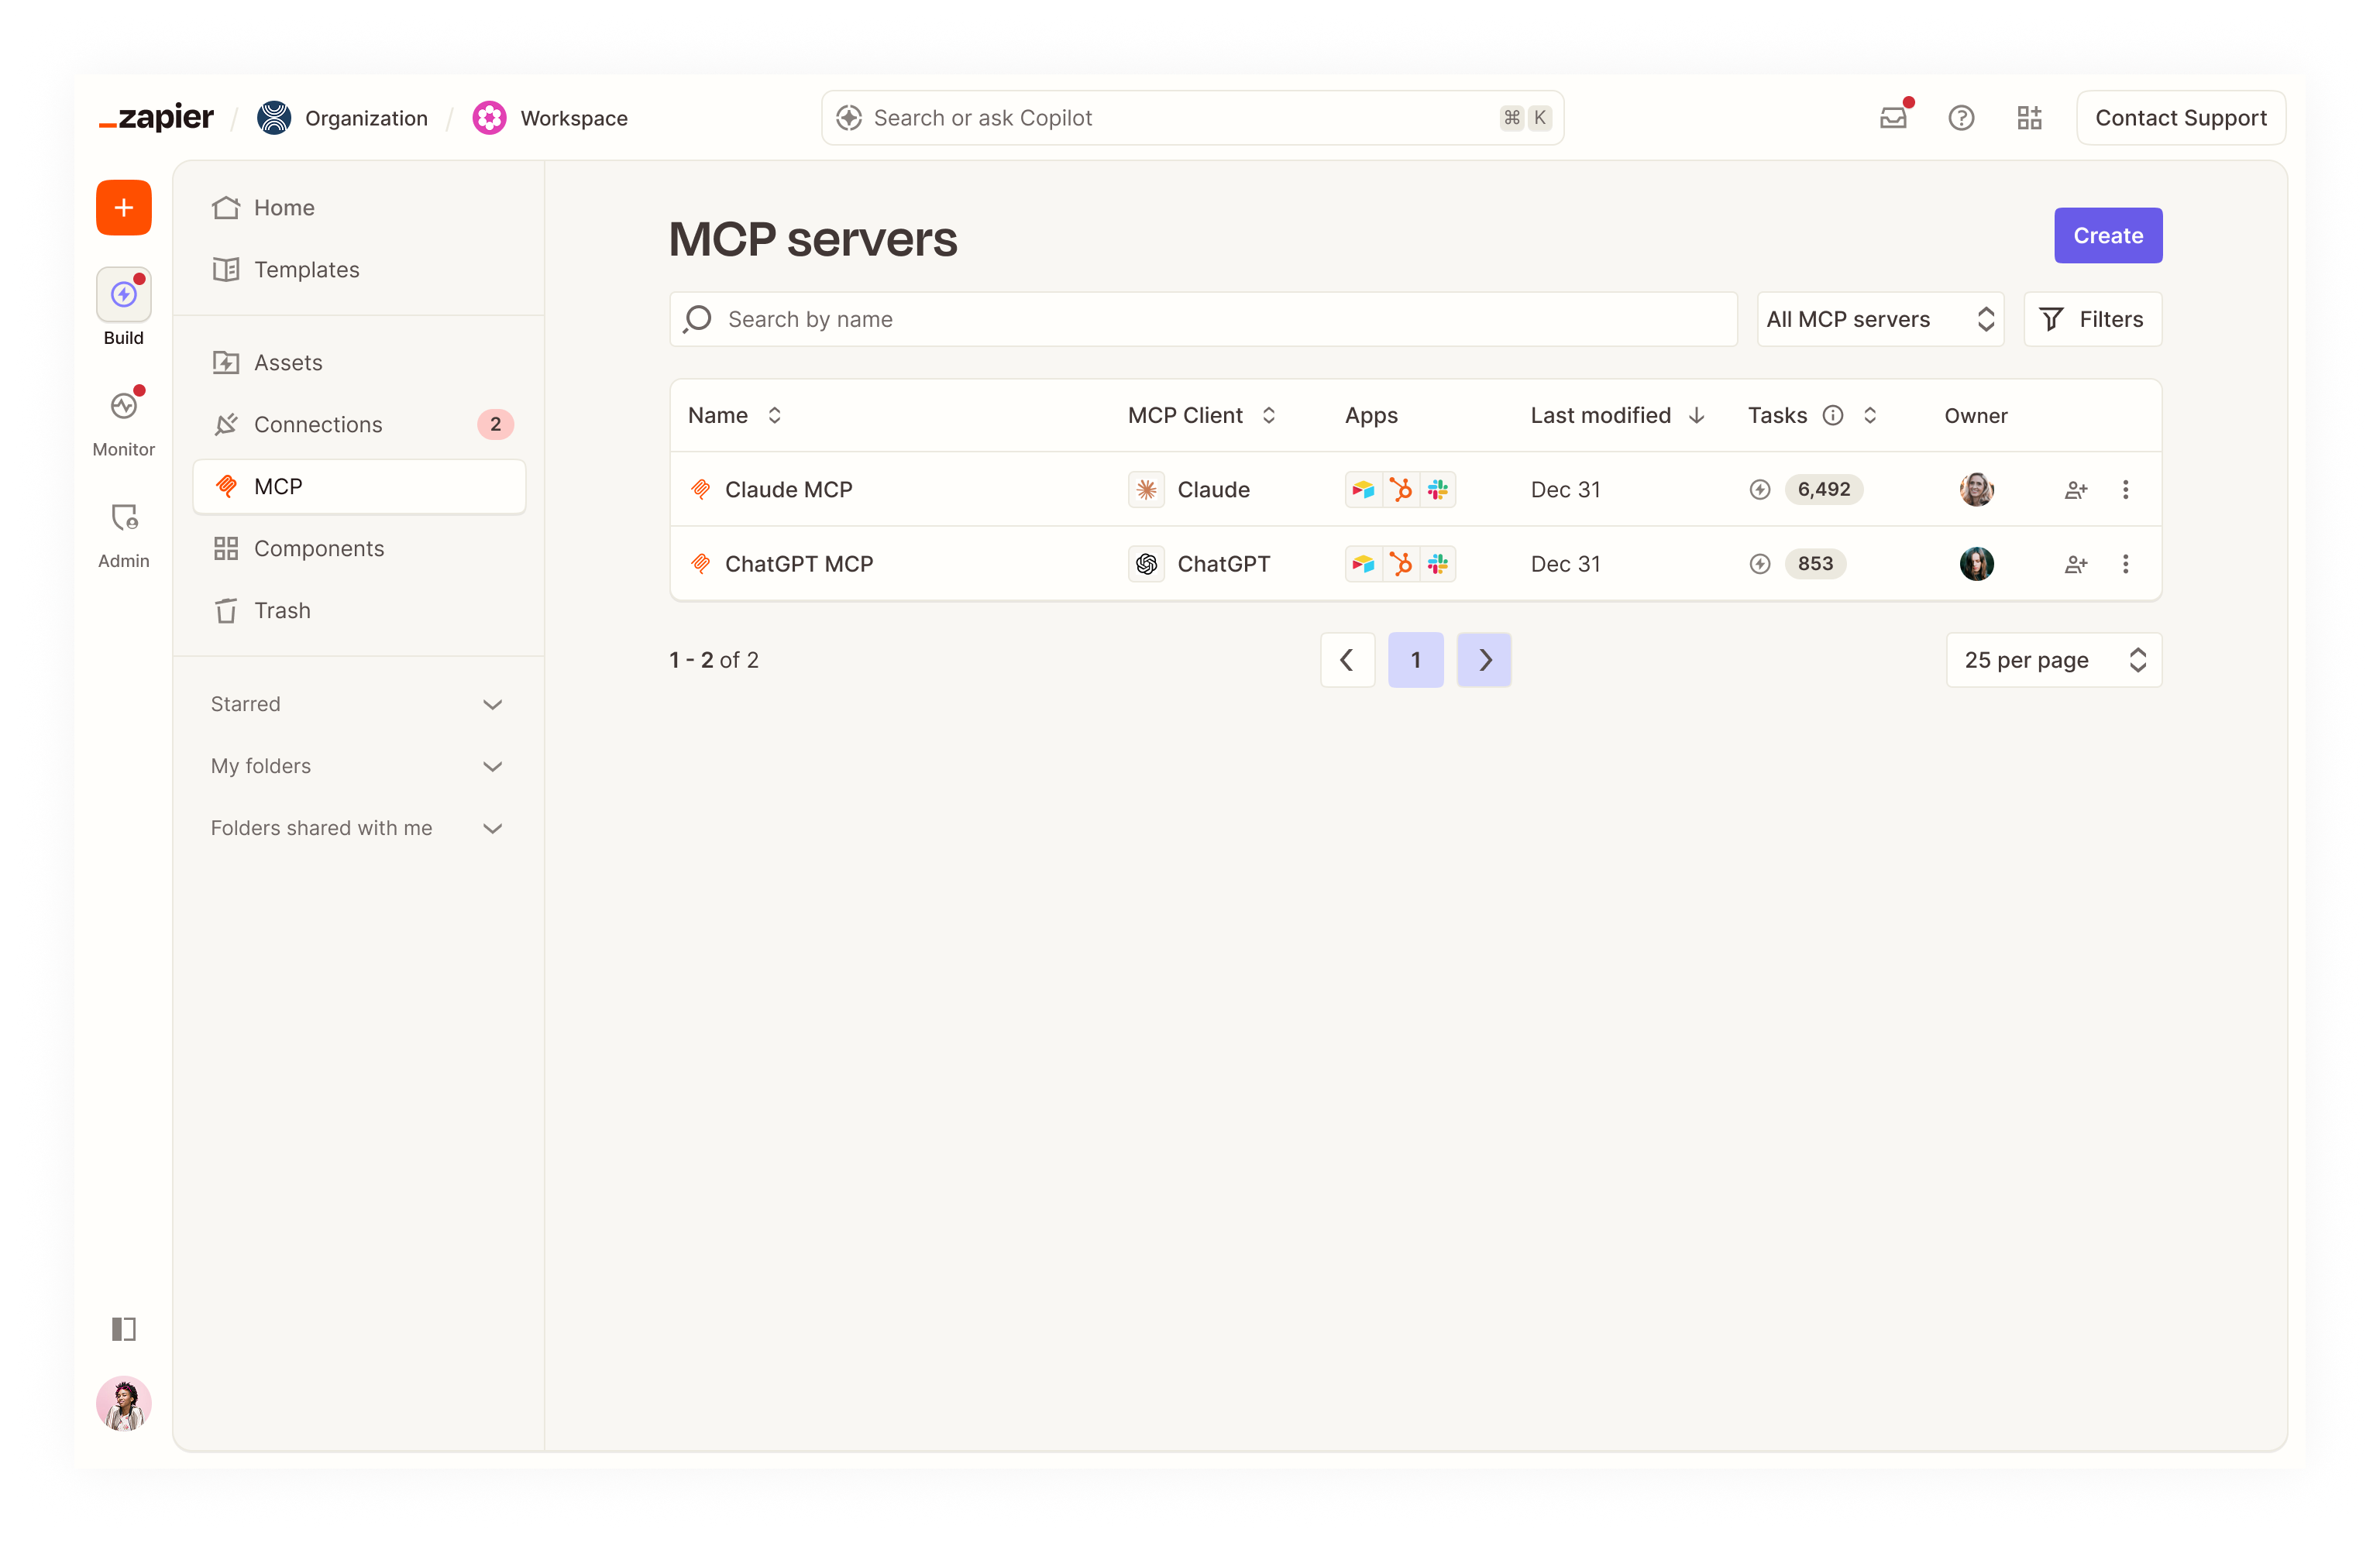Open the Claude MCP server
Viewport: 2380px width, 1543px height.
click(x=788, y=490)
